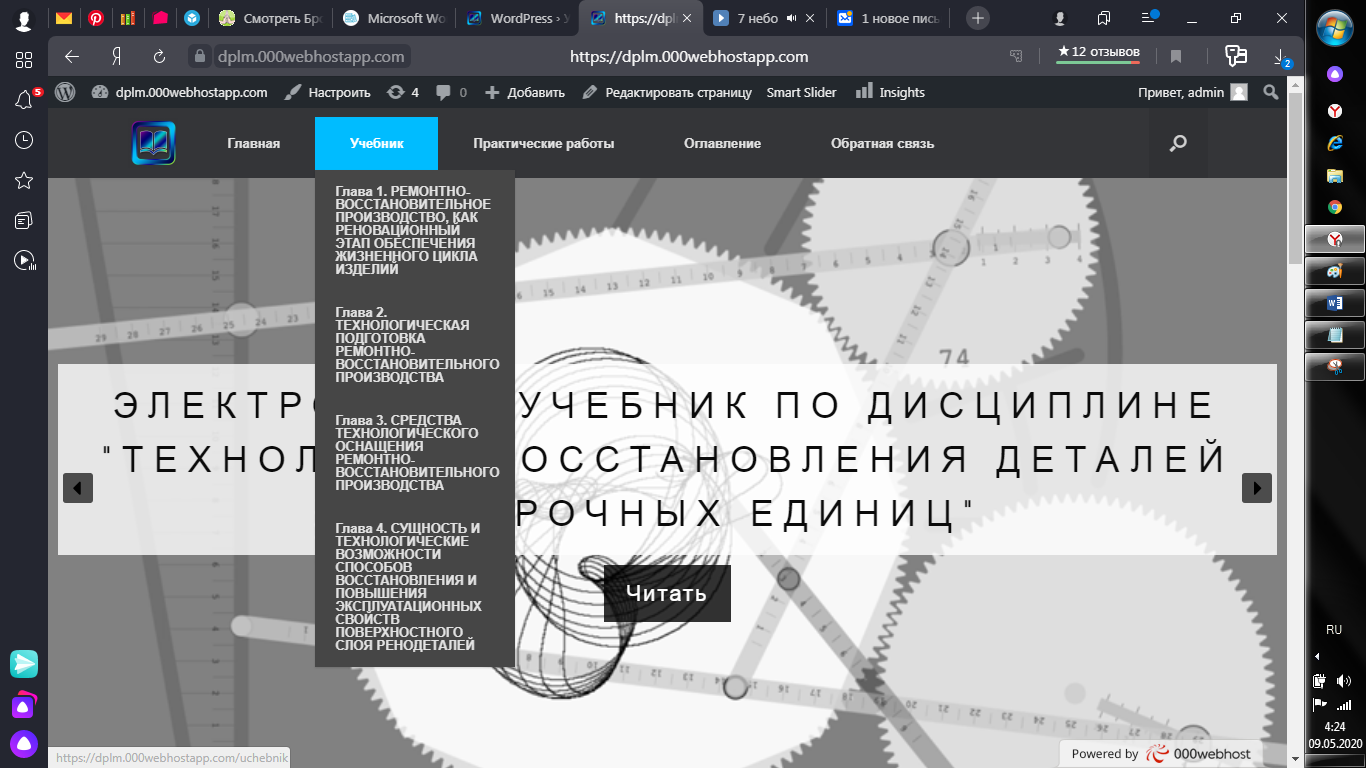Open the Windows Start orb

tap(1334, 27)
